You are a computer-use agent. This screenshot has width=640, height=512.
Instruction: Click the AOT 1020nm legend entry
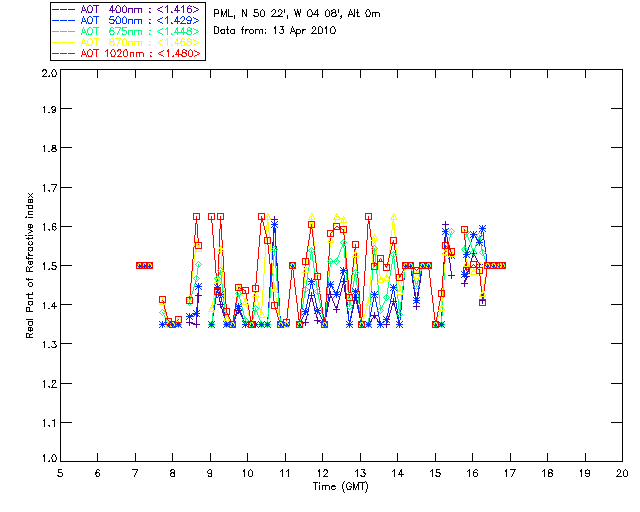coord(127,53)
